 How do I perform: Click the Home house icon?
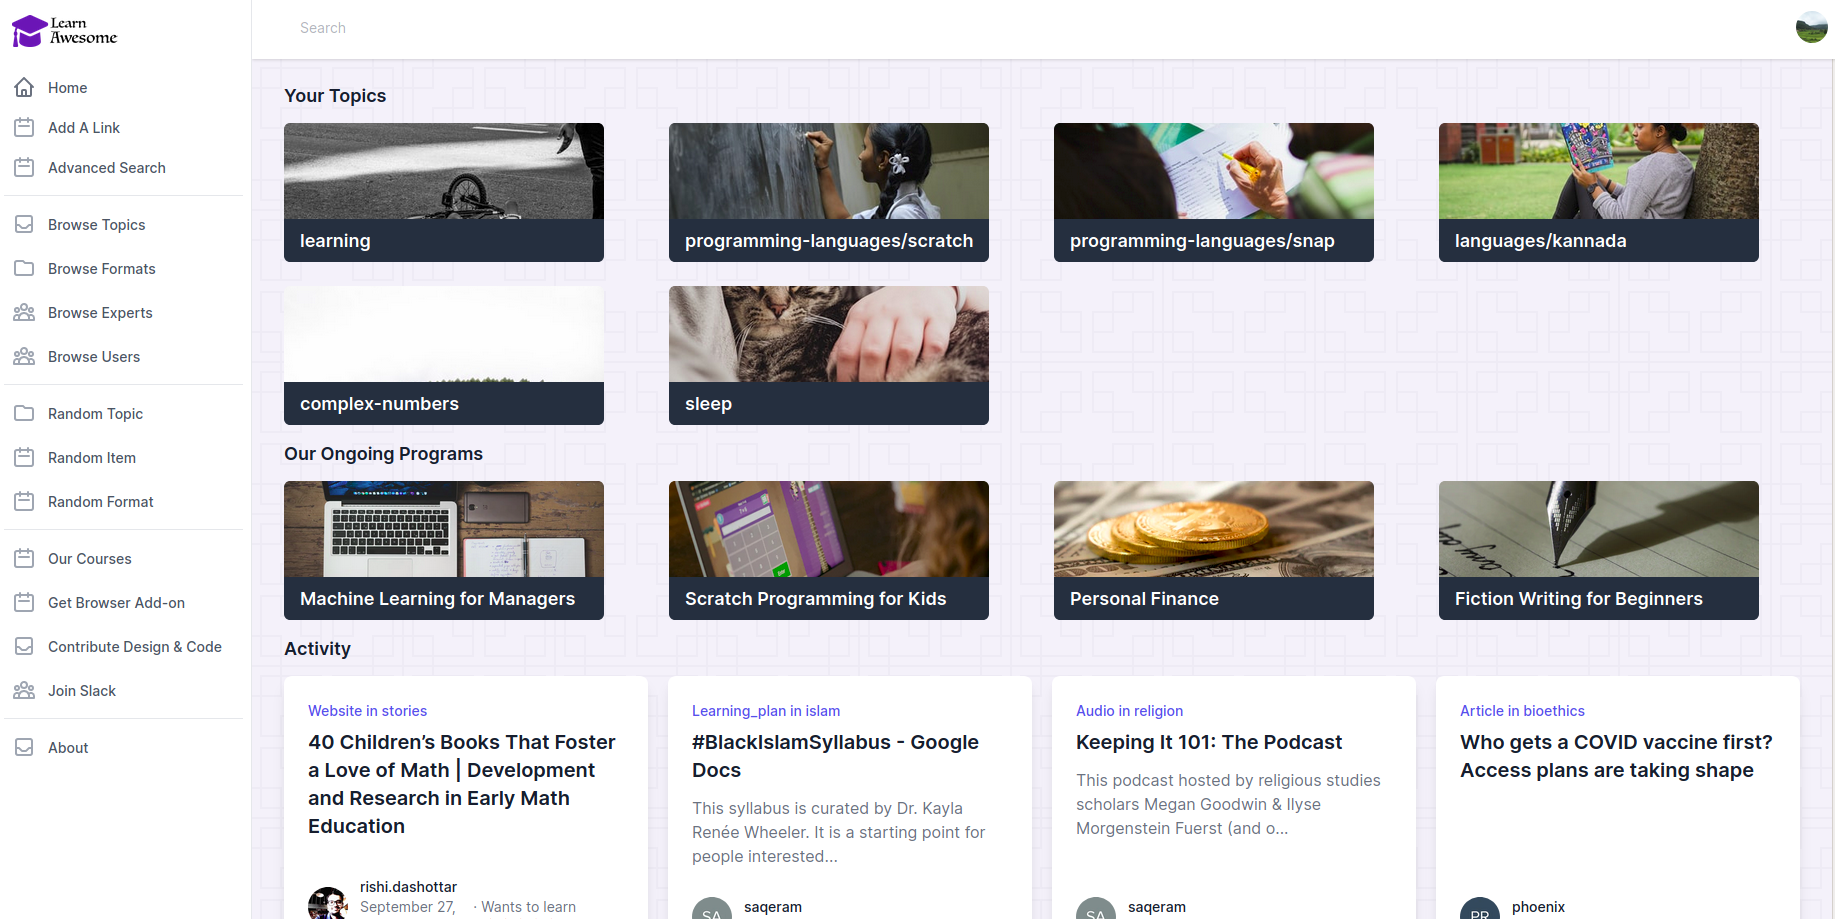click(x=24, y=88)
